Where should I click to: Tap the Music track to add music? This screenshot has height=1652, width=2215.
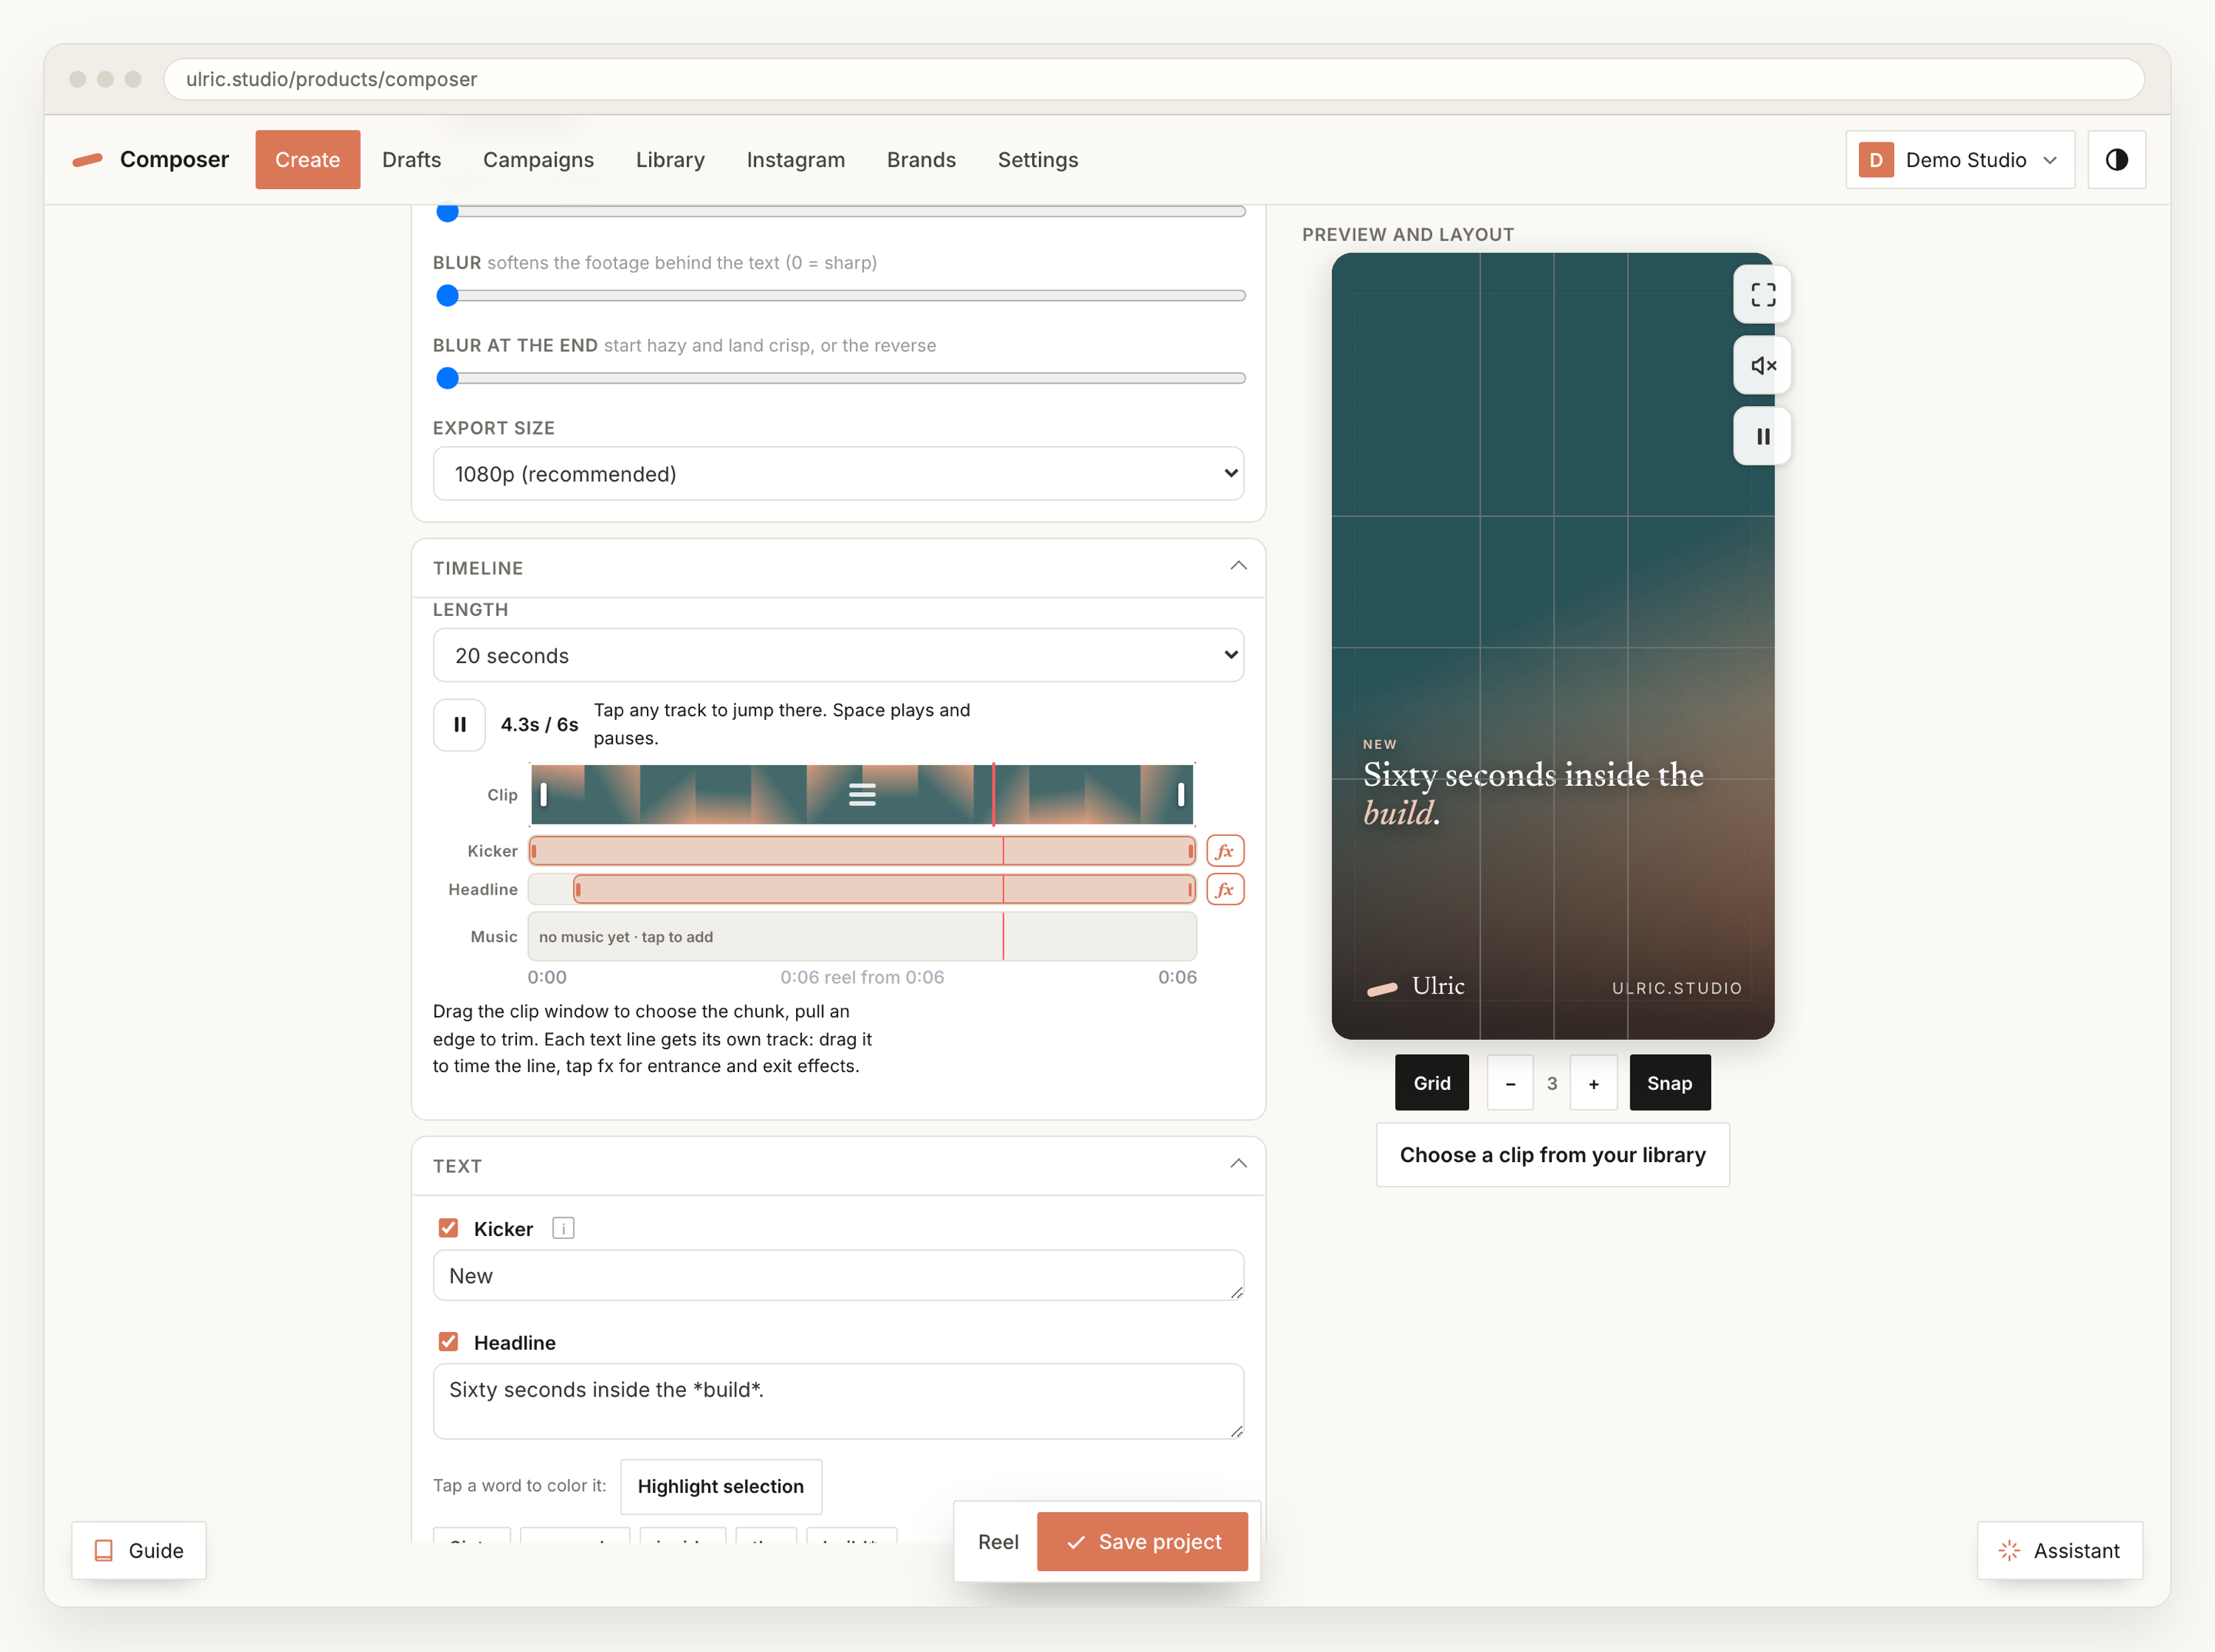click(x=862, y=936)
